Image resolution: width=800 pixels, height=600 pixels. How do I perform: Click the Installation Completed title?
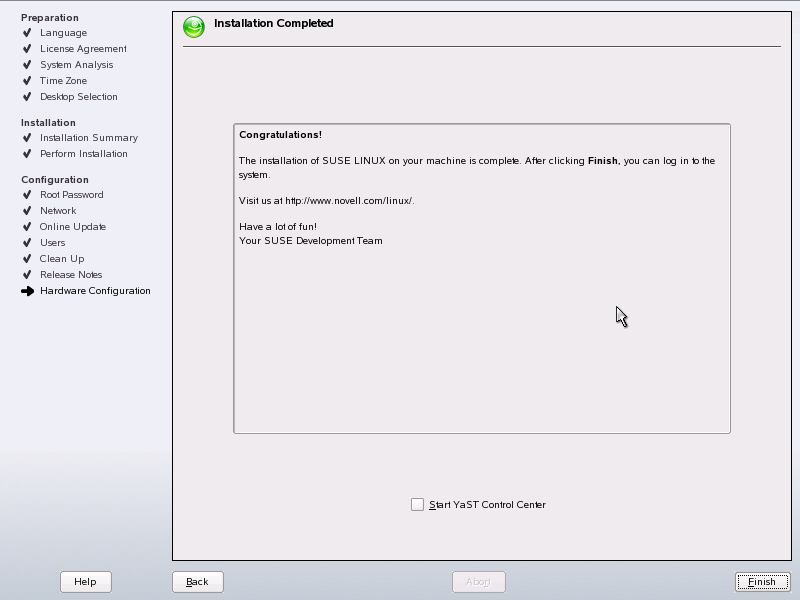pos(273,23)
